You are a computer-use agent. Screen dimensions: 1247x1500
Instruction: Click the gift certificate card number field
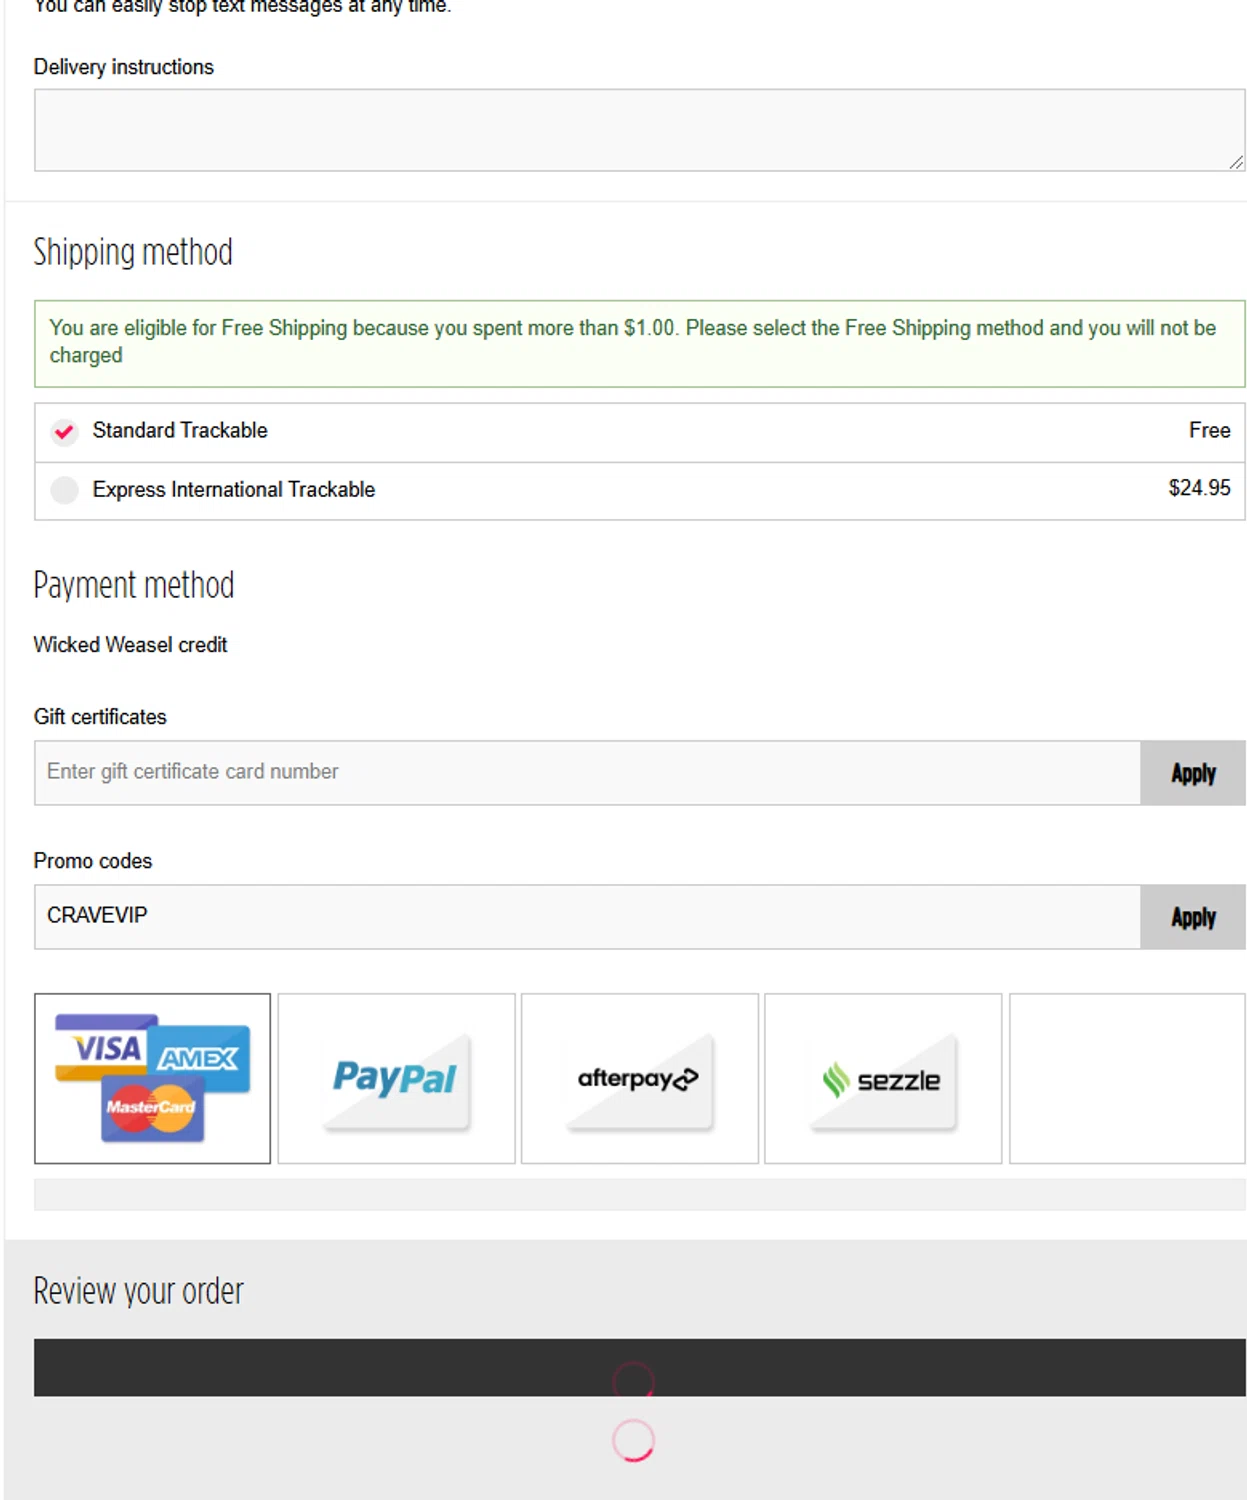[587, 772]
